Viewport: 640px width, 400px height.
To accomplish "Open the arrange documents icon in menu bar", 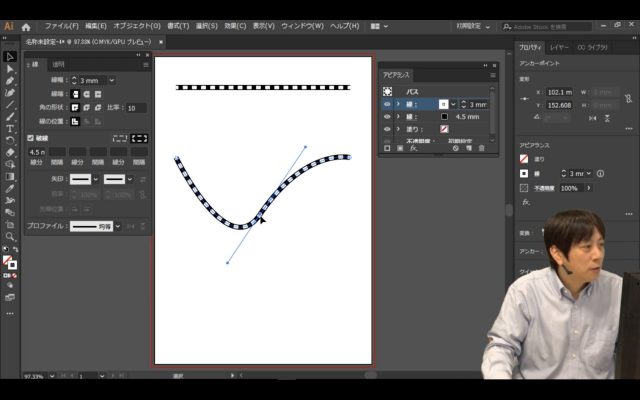I will tap(379, 27).
